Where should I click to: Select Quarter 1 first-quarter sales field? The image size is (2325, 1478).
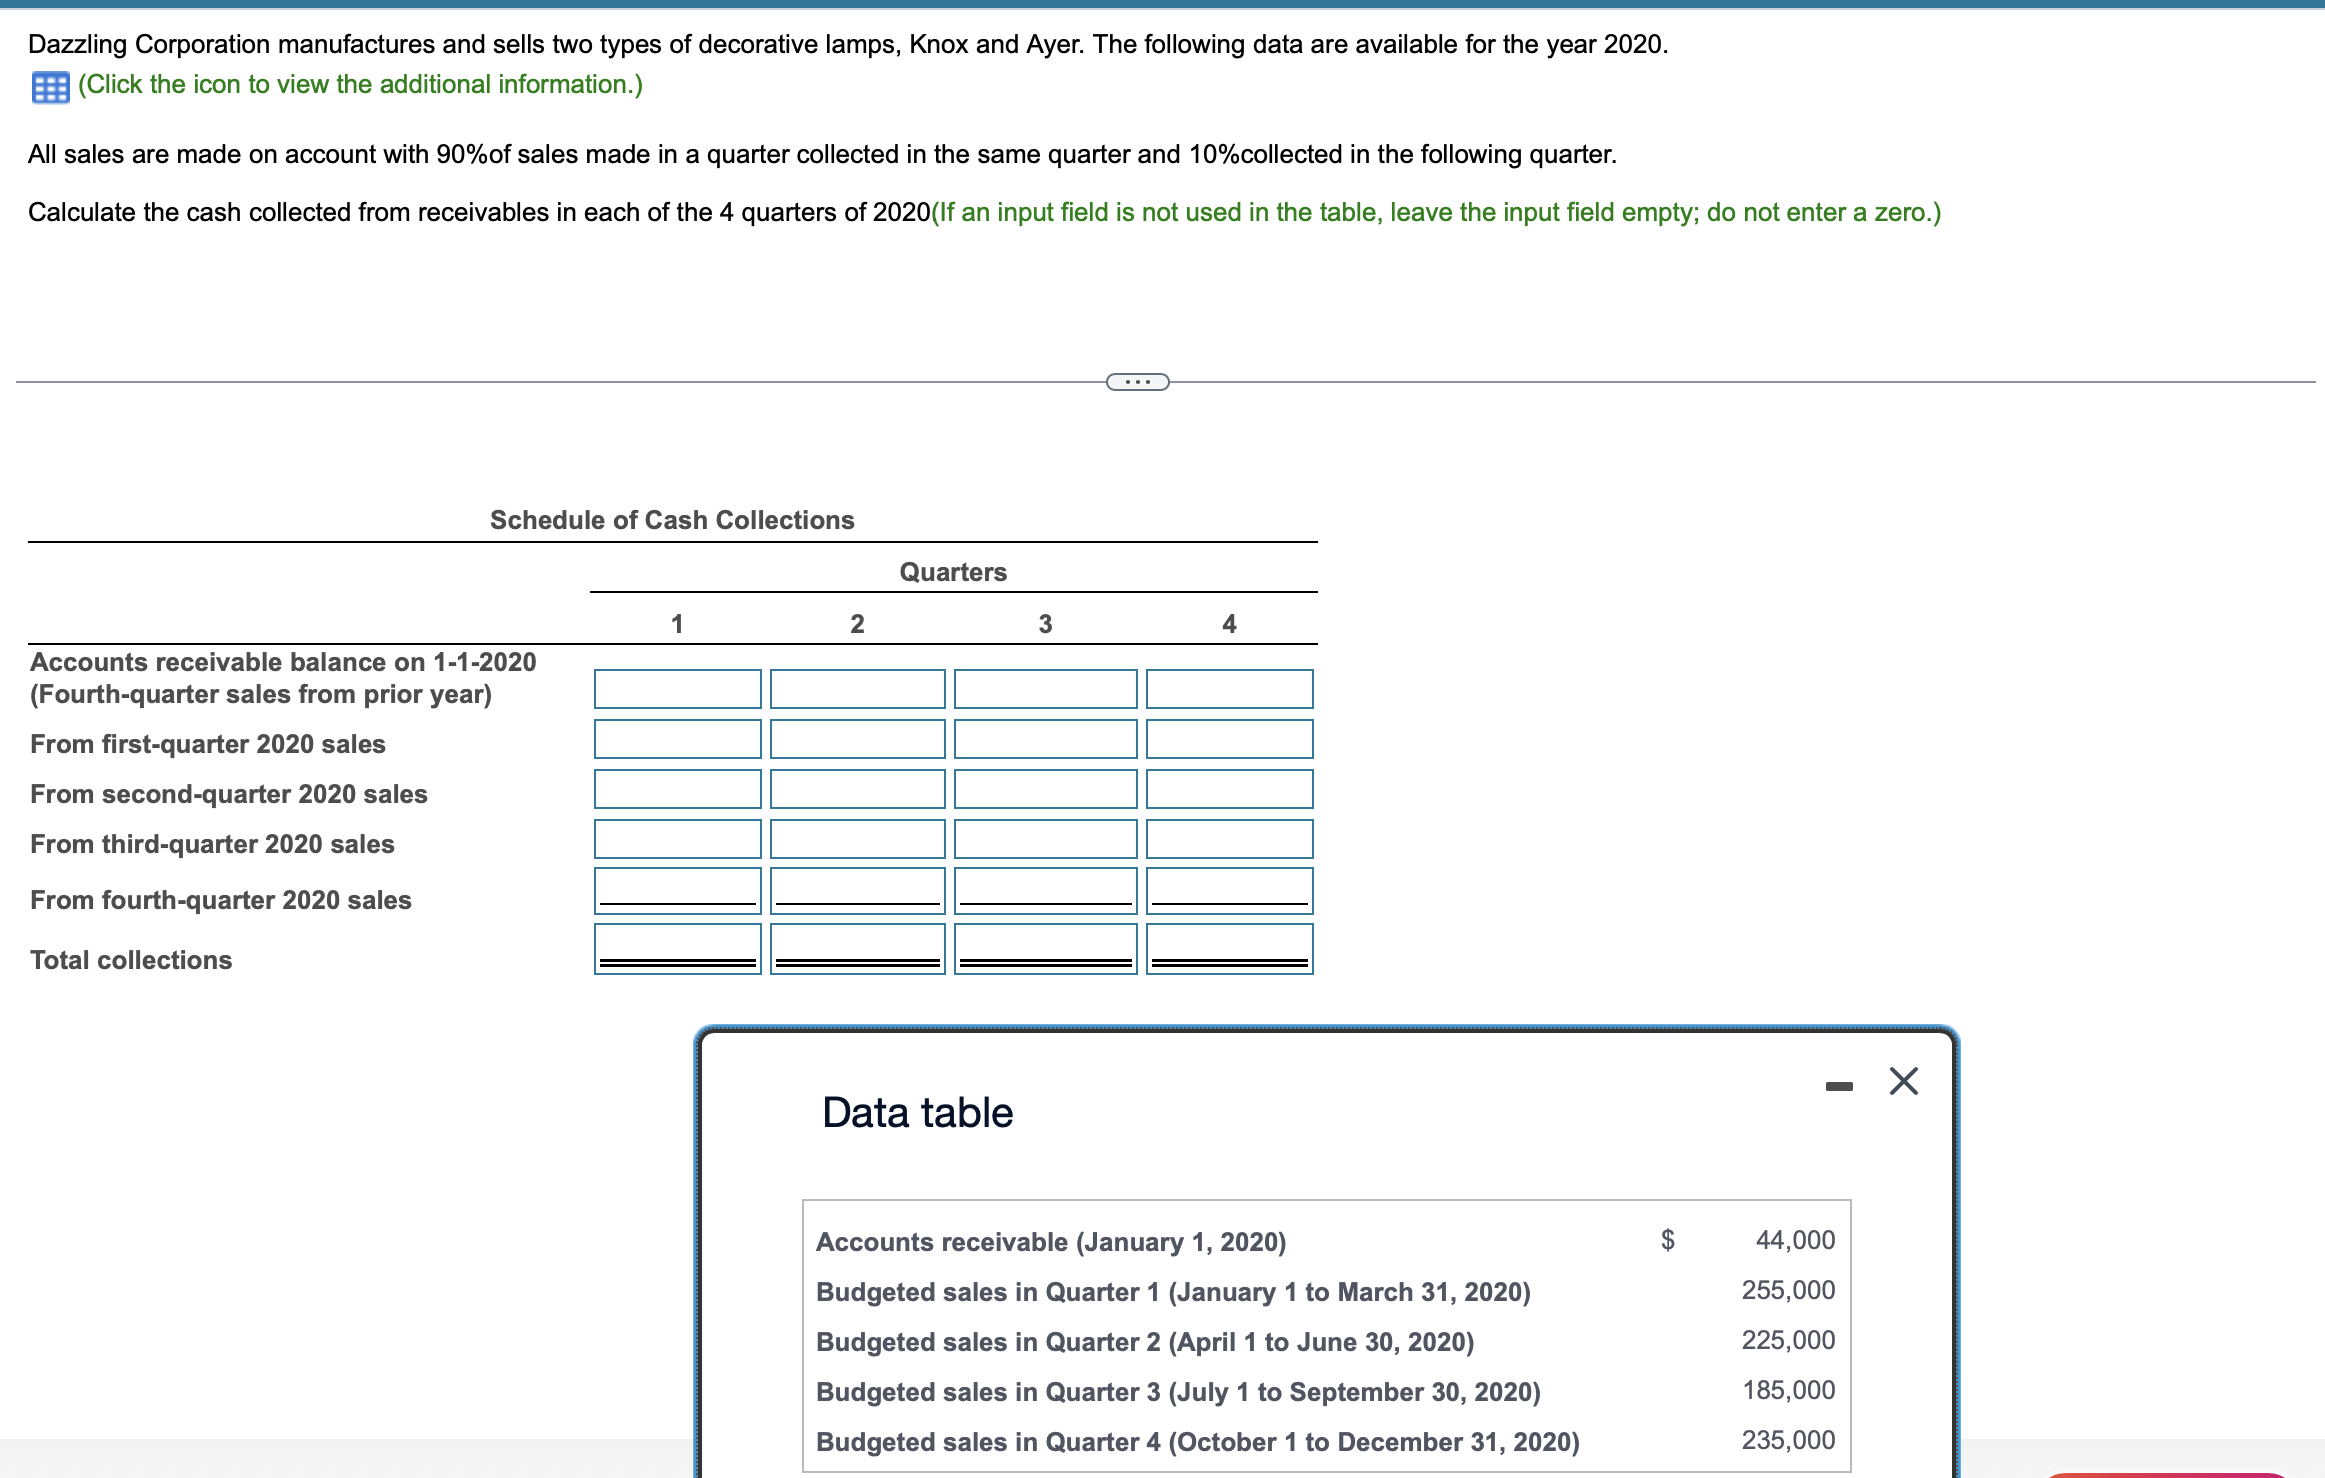click(x=677, y=739)
